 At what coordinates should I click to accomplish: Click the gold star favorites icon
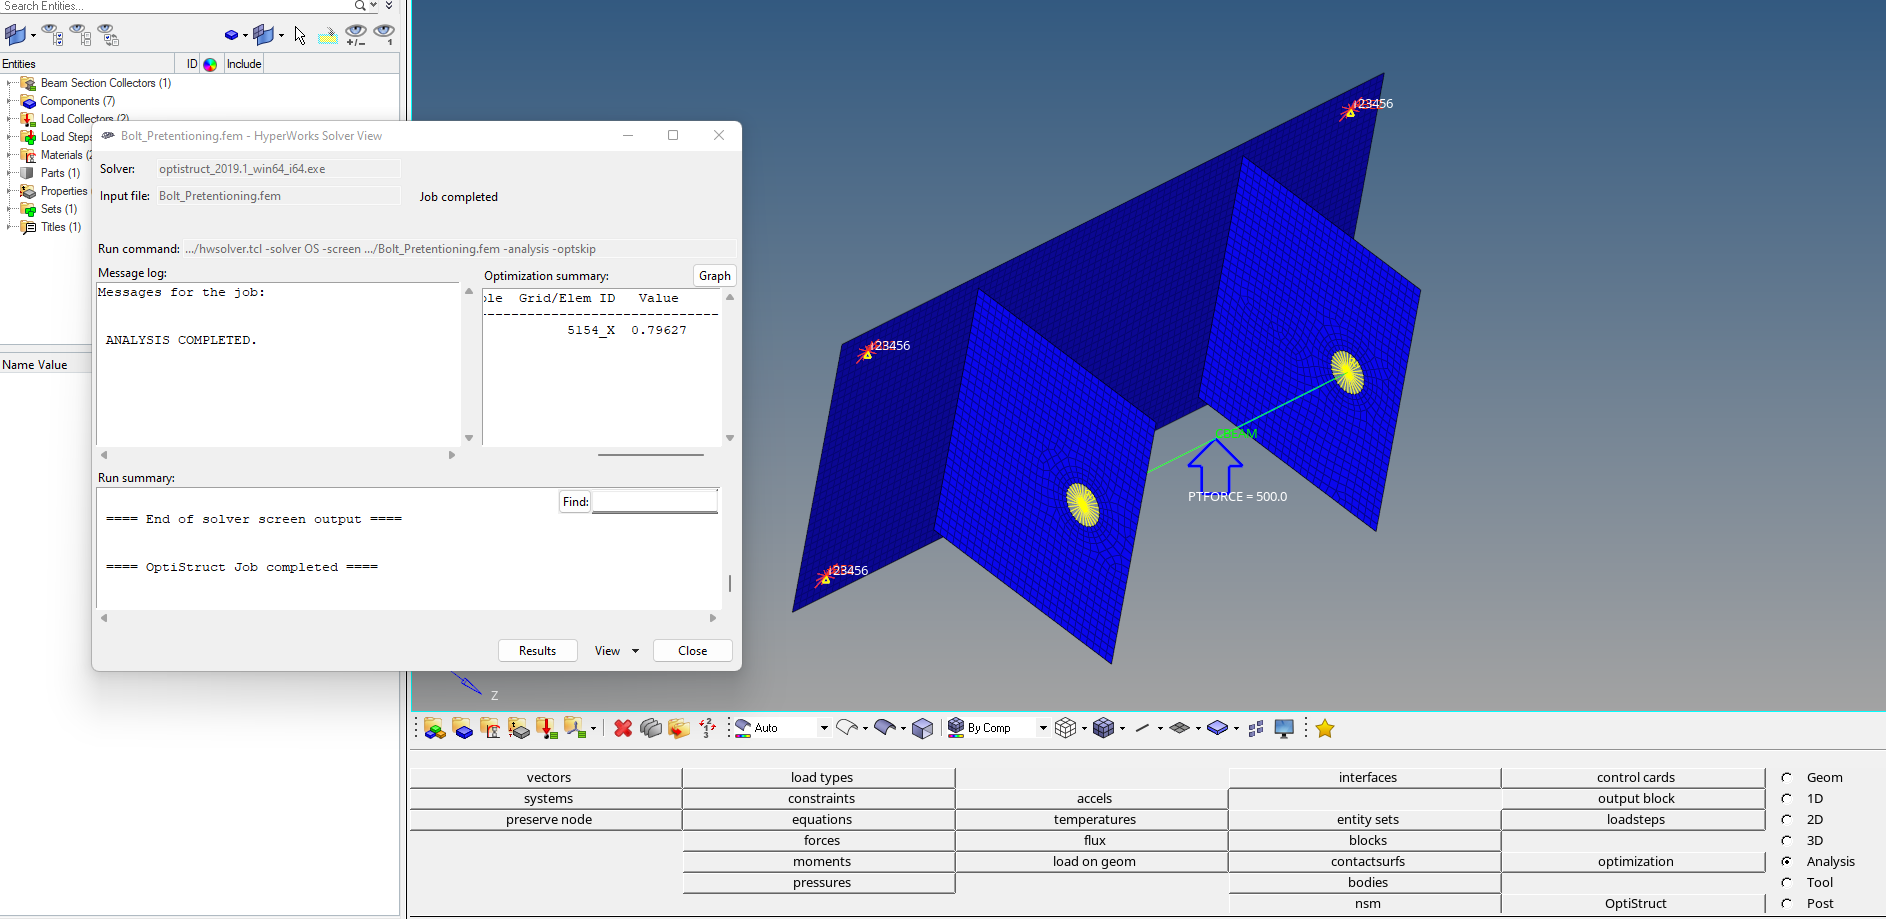point(1325,728)
